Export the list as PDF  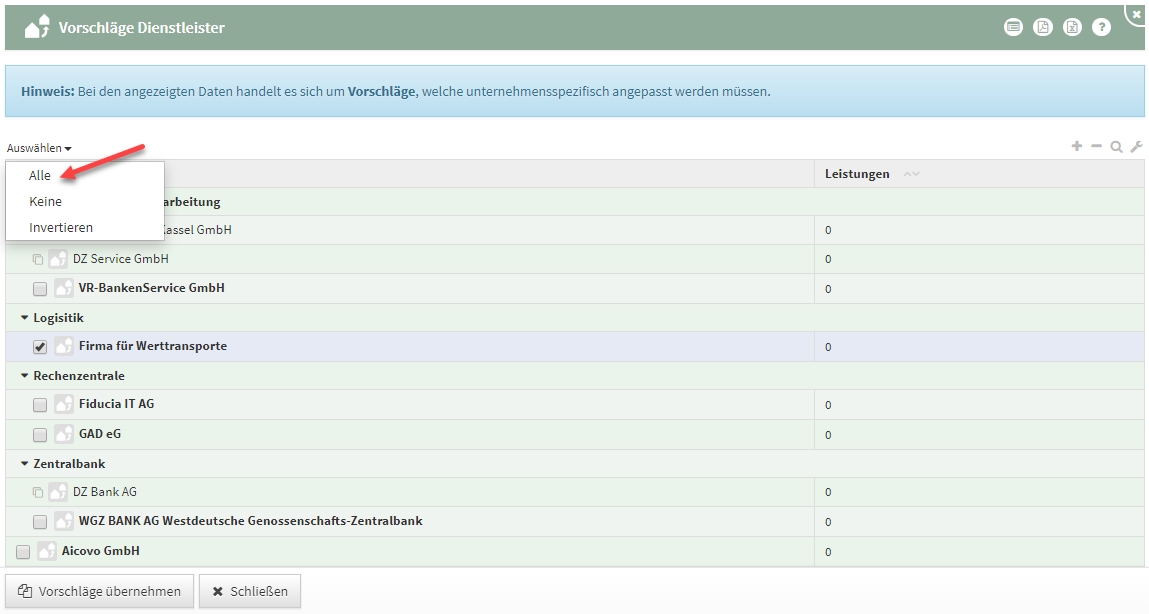(1043, 28)
